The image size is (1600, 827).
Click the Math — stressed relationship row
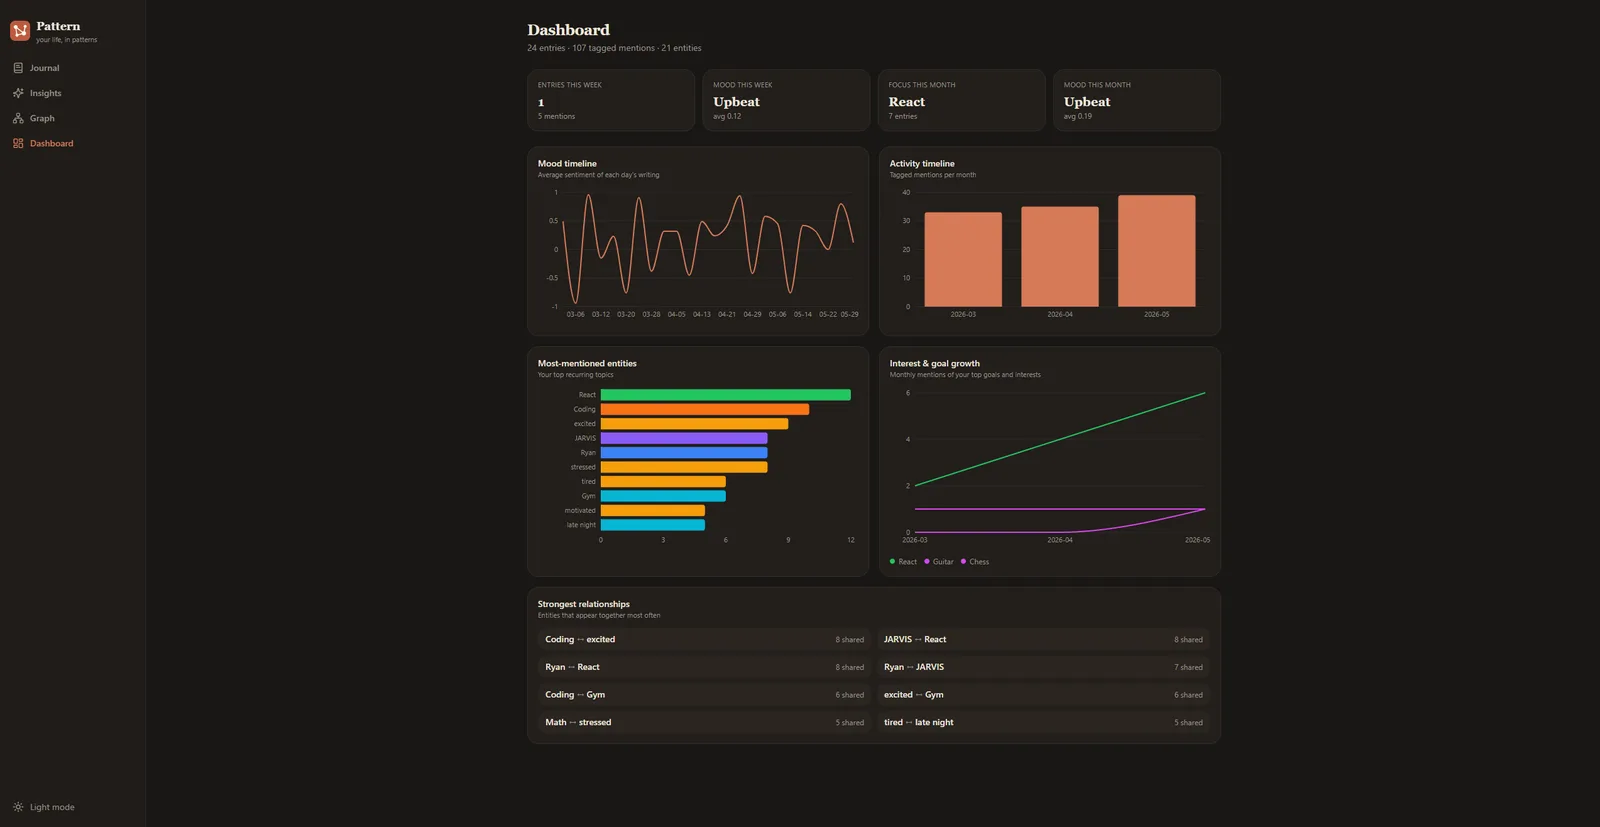pos(704,723)
